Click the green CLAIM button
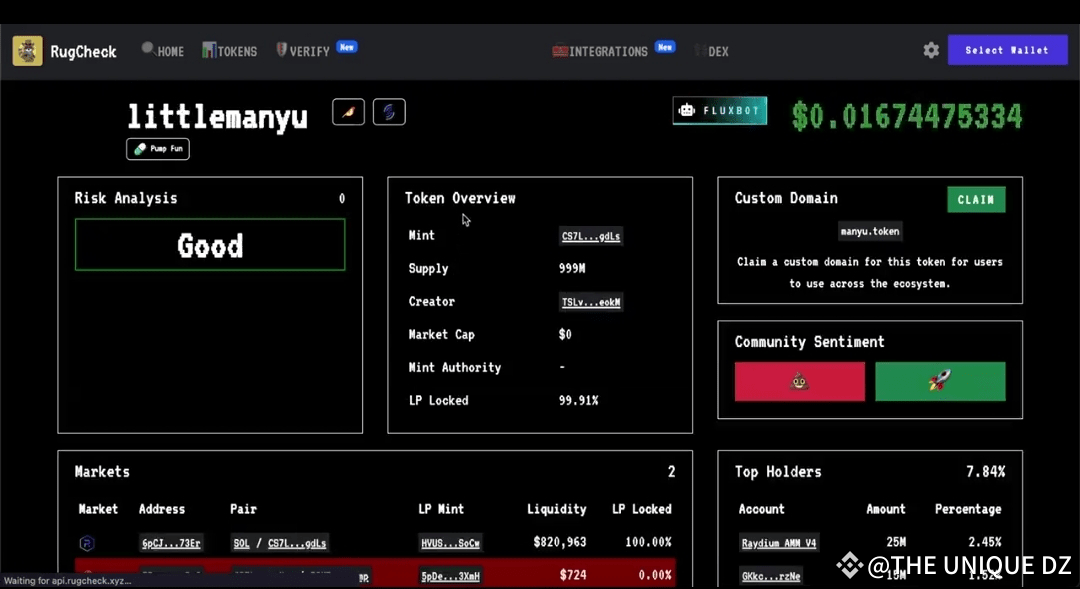Image resolution: width=1080 pixels, height=589 pixels. [x=975, y=199]
